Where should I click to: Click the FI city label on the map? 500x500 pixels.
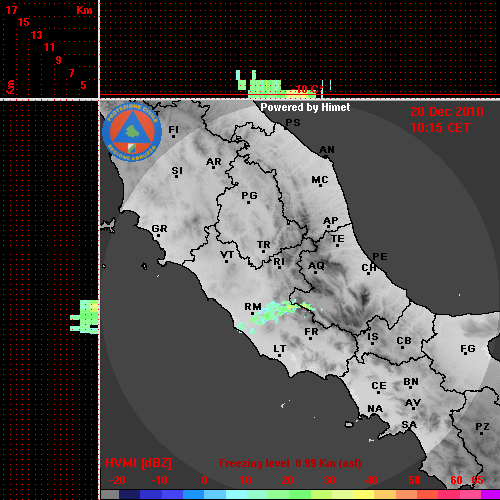(x=173, y=129)
